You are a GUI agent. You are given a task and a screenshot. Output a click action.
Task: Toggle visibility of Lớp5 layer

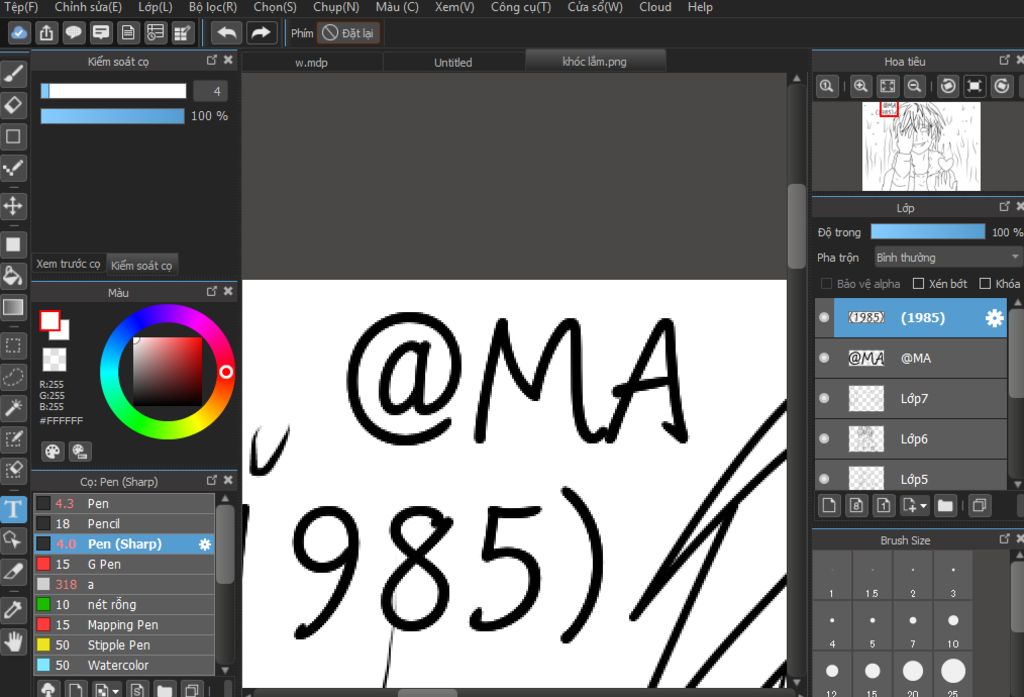[824, 479]
